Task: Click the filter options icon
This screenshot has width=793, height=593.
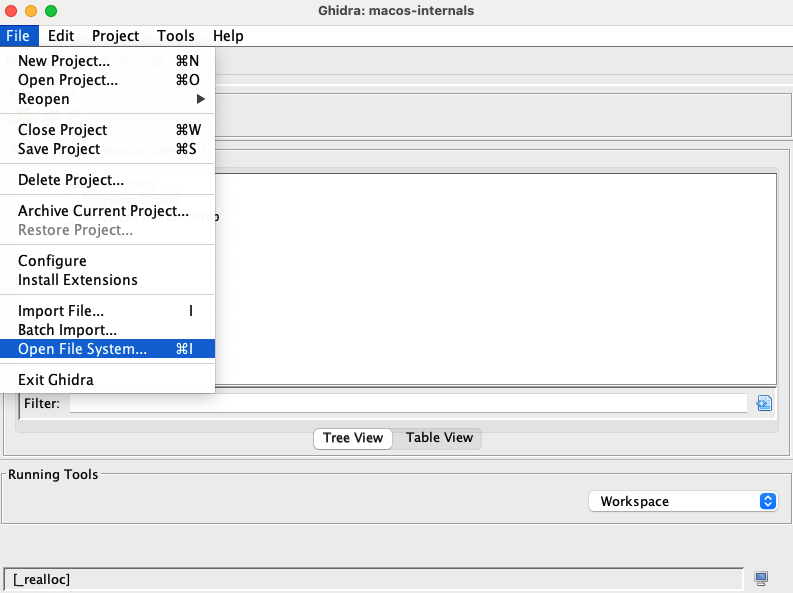Action: click(764, 403)
